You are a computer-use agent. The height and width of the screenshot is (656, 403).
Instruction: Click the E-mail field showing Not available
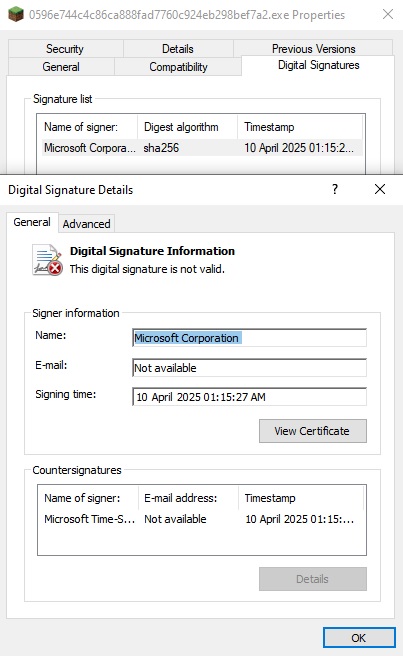pos(249,368)
